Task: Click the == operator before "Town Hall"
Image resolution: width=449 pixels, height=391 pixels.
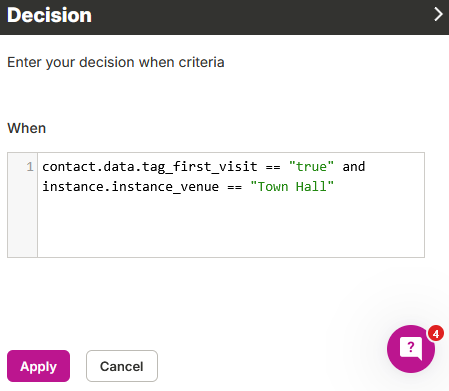Action: (234, 187)
